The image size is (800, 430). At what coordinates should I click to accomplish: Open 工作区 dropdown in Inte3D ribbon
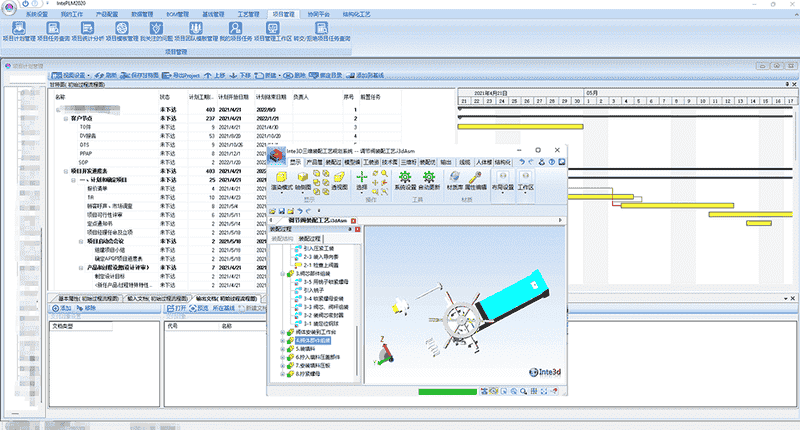526,181
